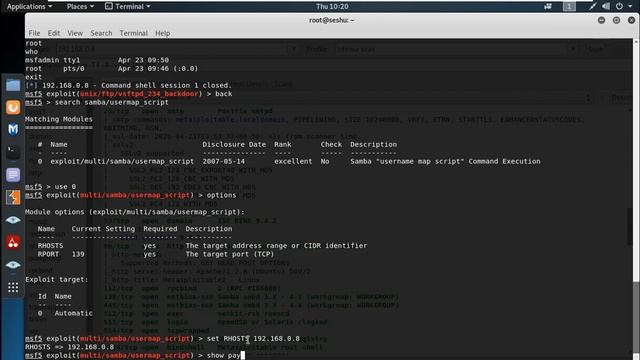Click the 'root@seshu: ~' window title

[331, 20]
